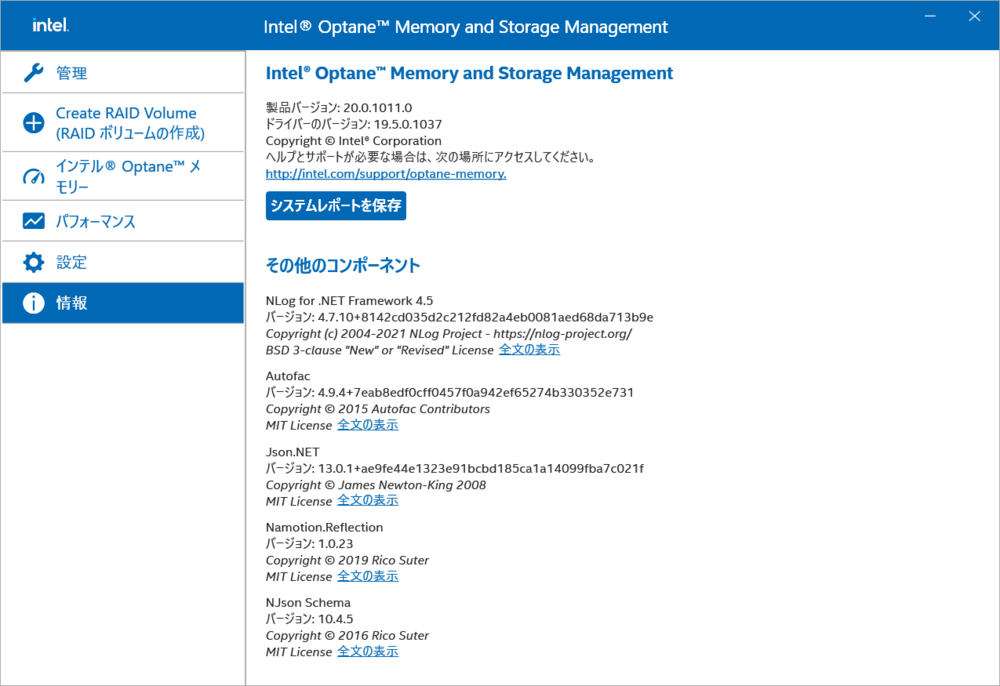Click Copyright © 2019 Rico Suter text
Viewport: 1000px width, 686px height.
pyautogui.click(x=347, y=560)
